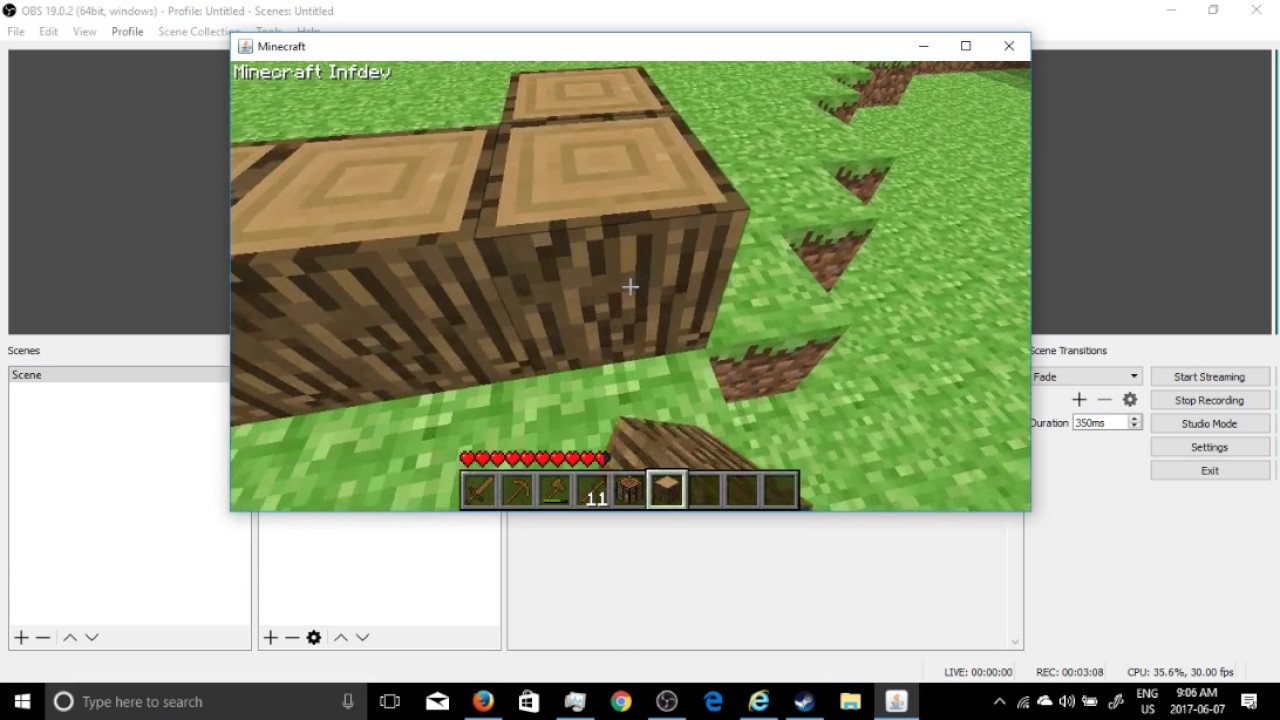Open Google Chrome from the taskbar
Screen dimensions: 1280x720
pos(621,701)
